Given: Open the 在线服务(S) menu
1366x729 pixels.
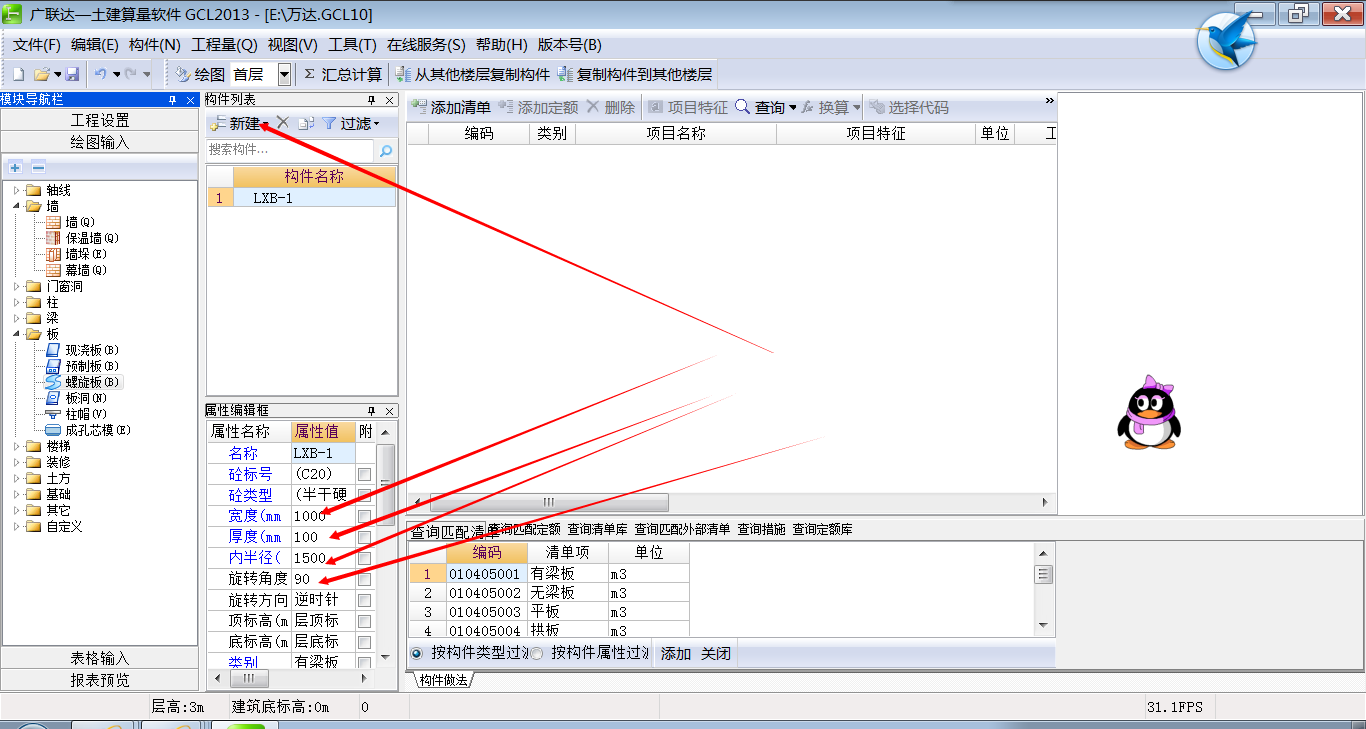Looking at the screenshot, I should click(426, 45).
